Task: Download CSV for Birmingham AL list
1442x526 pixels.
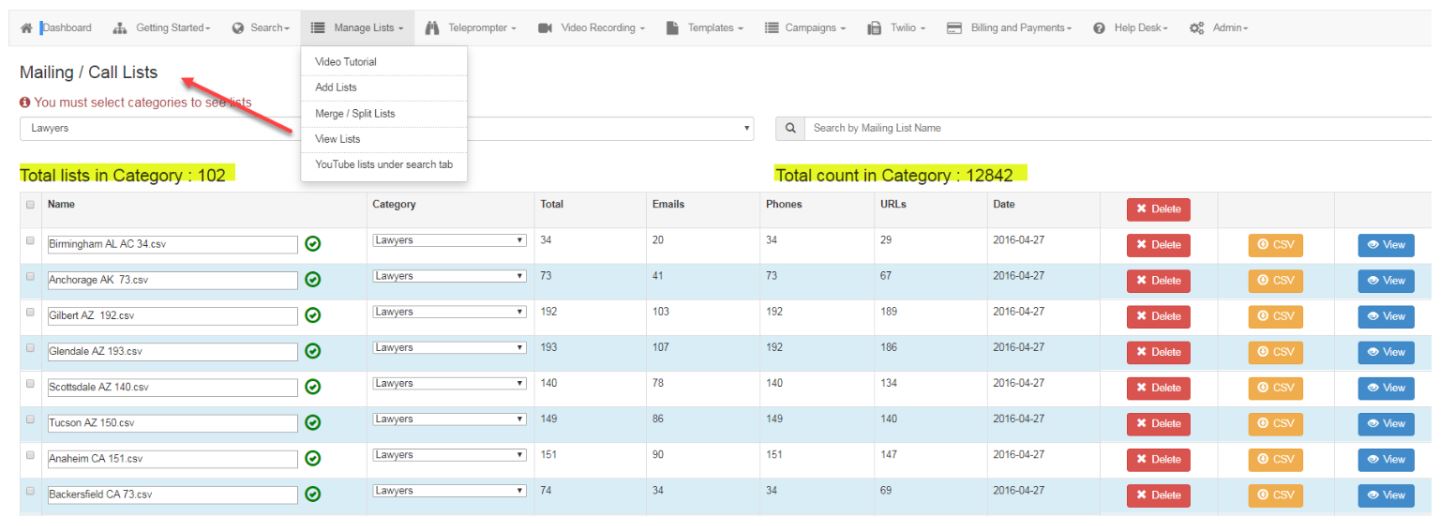Action: tap(1275, 245)
